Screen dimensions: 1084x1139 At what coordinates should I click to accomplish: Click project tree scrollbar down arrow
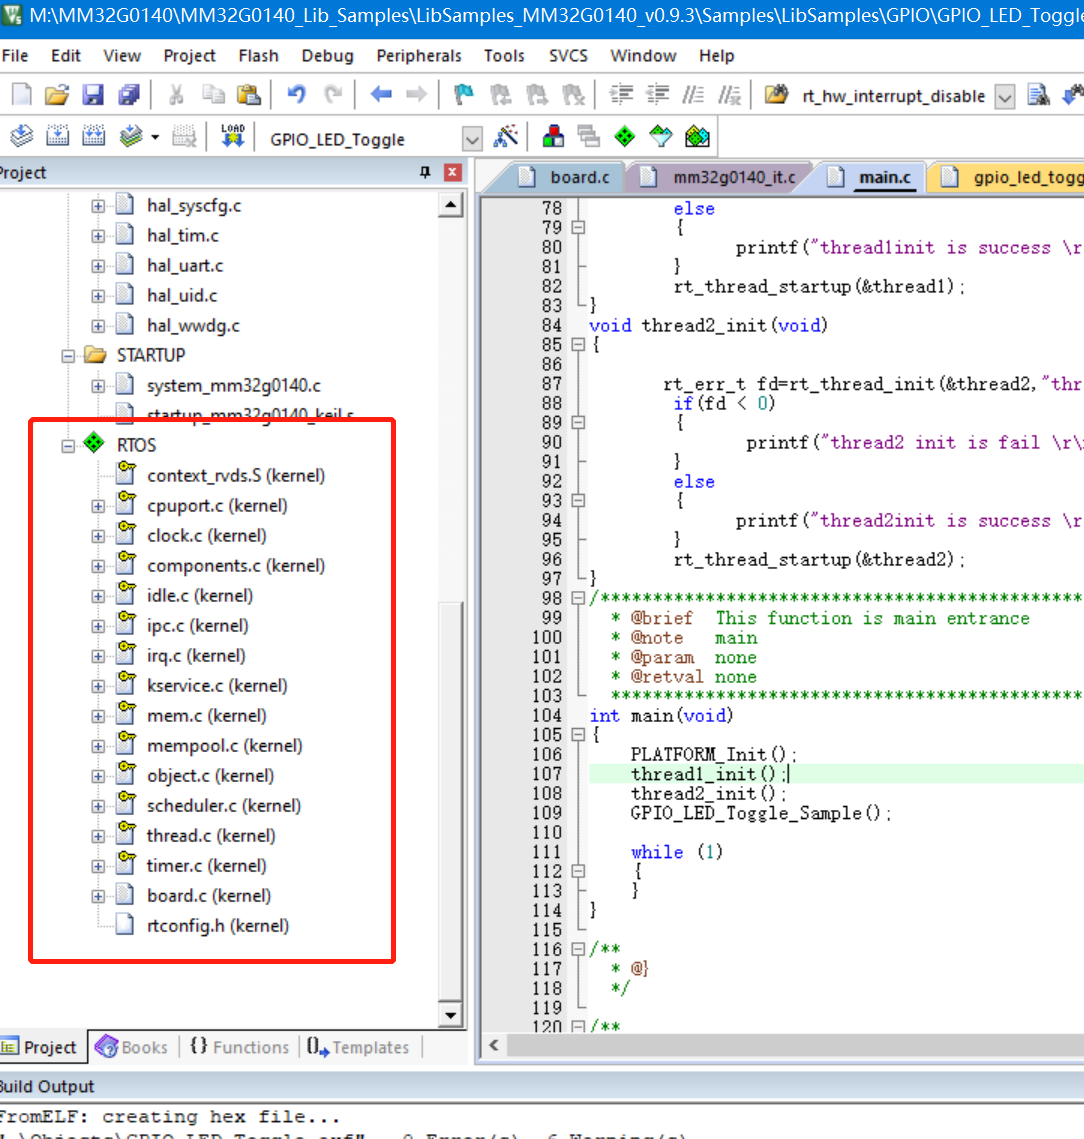coord(451,1016)
